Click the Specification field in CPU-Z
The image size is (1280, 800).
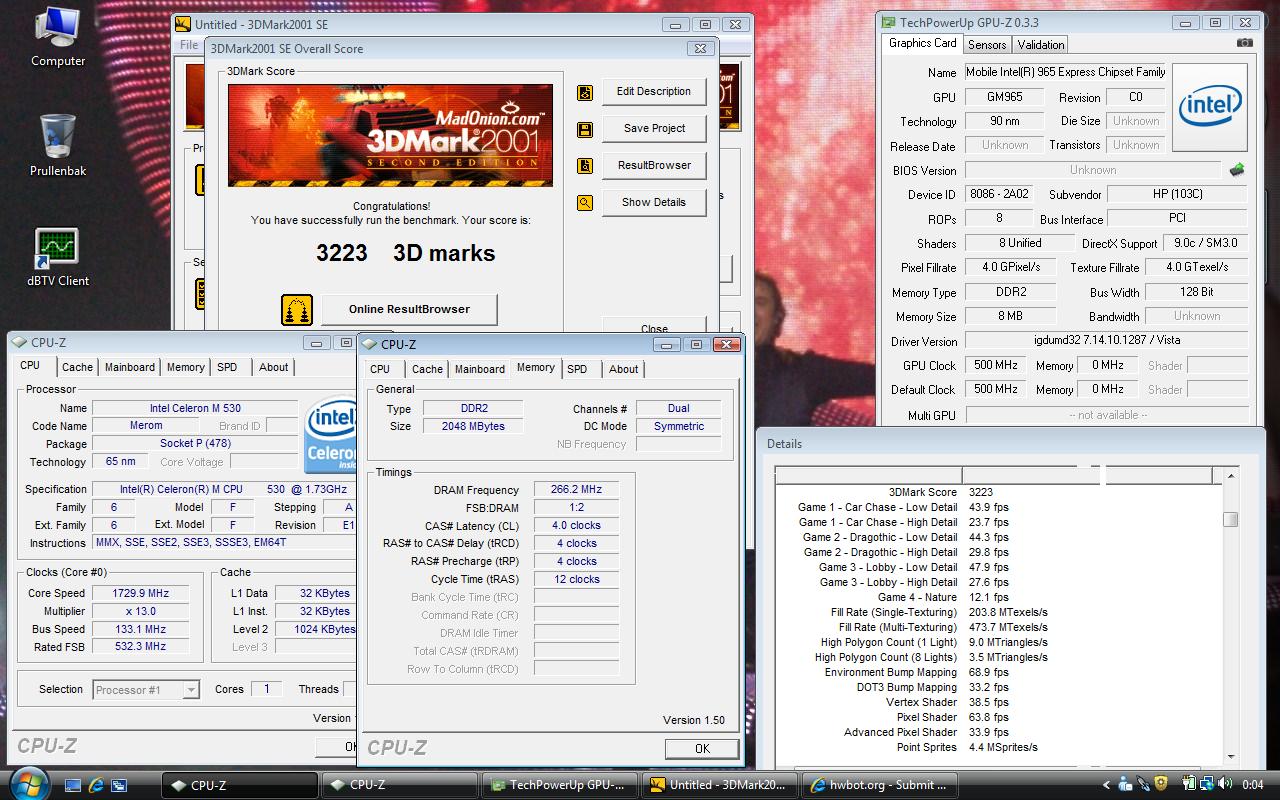coord(223,489)
